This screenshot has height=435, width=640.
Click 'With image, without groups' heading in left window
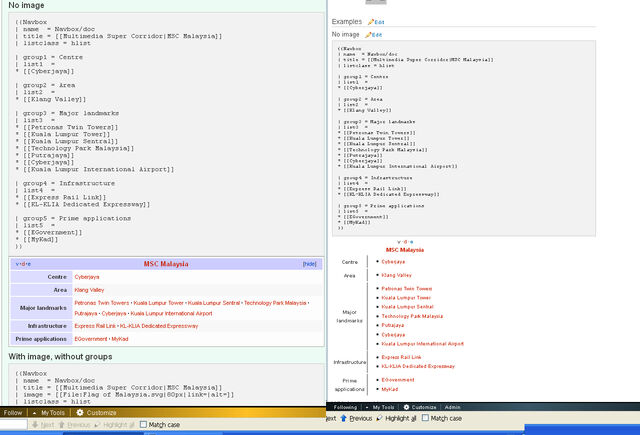pos(60,357)
